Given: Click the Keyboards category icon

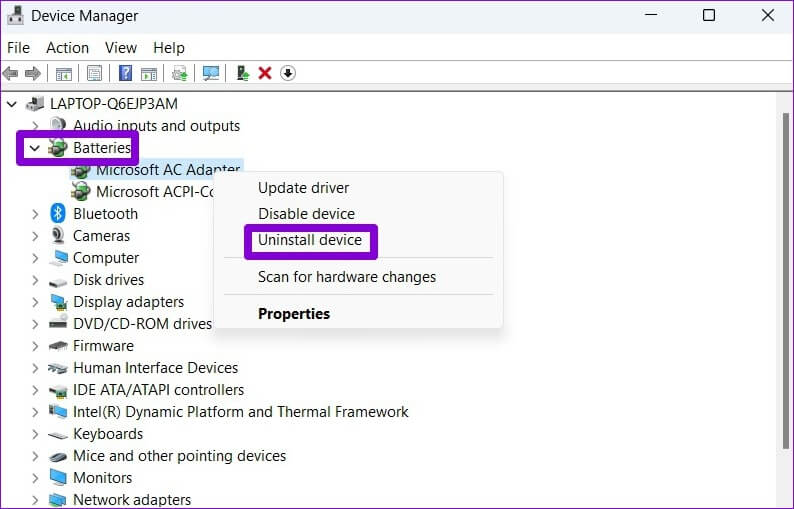Looking at the screenshot, I should tap(58, 435).
